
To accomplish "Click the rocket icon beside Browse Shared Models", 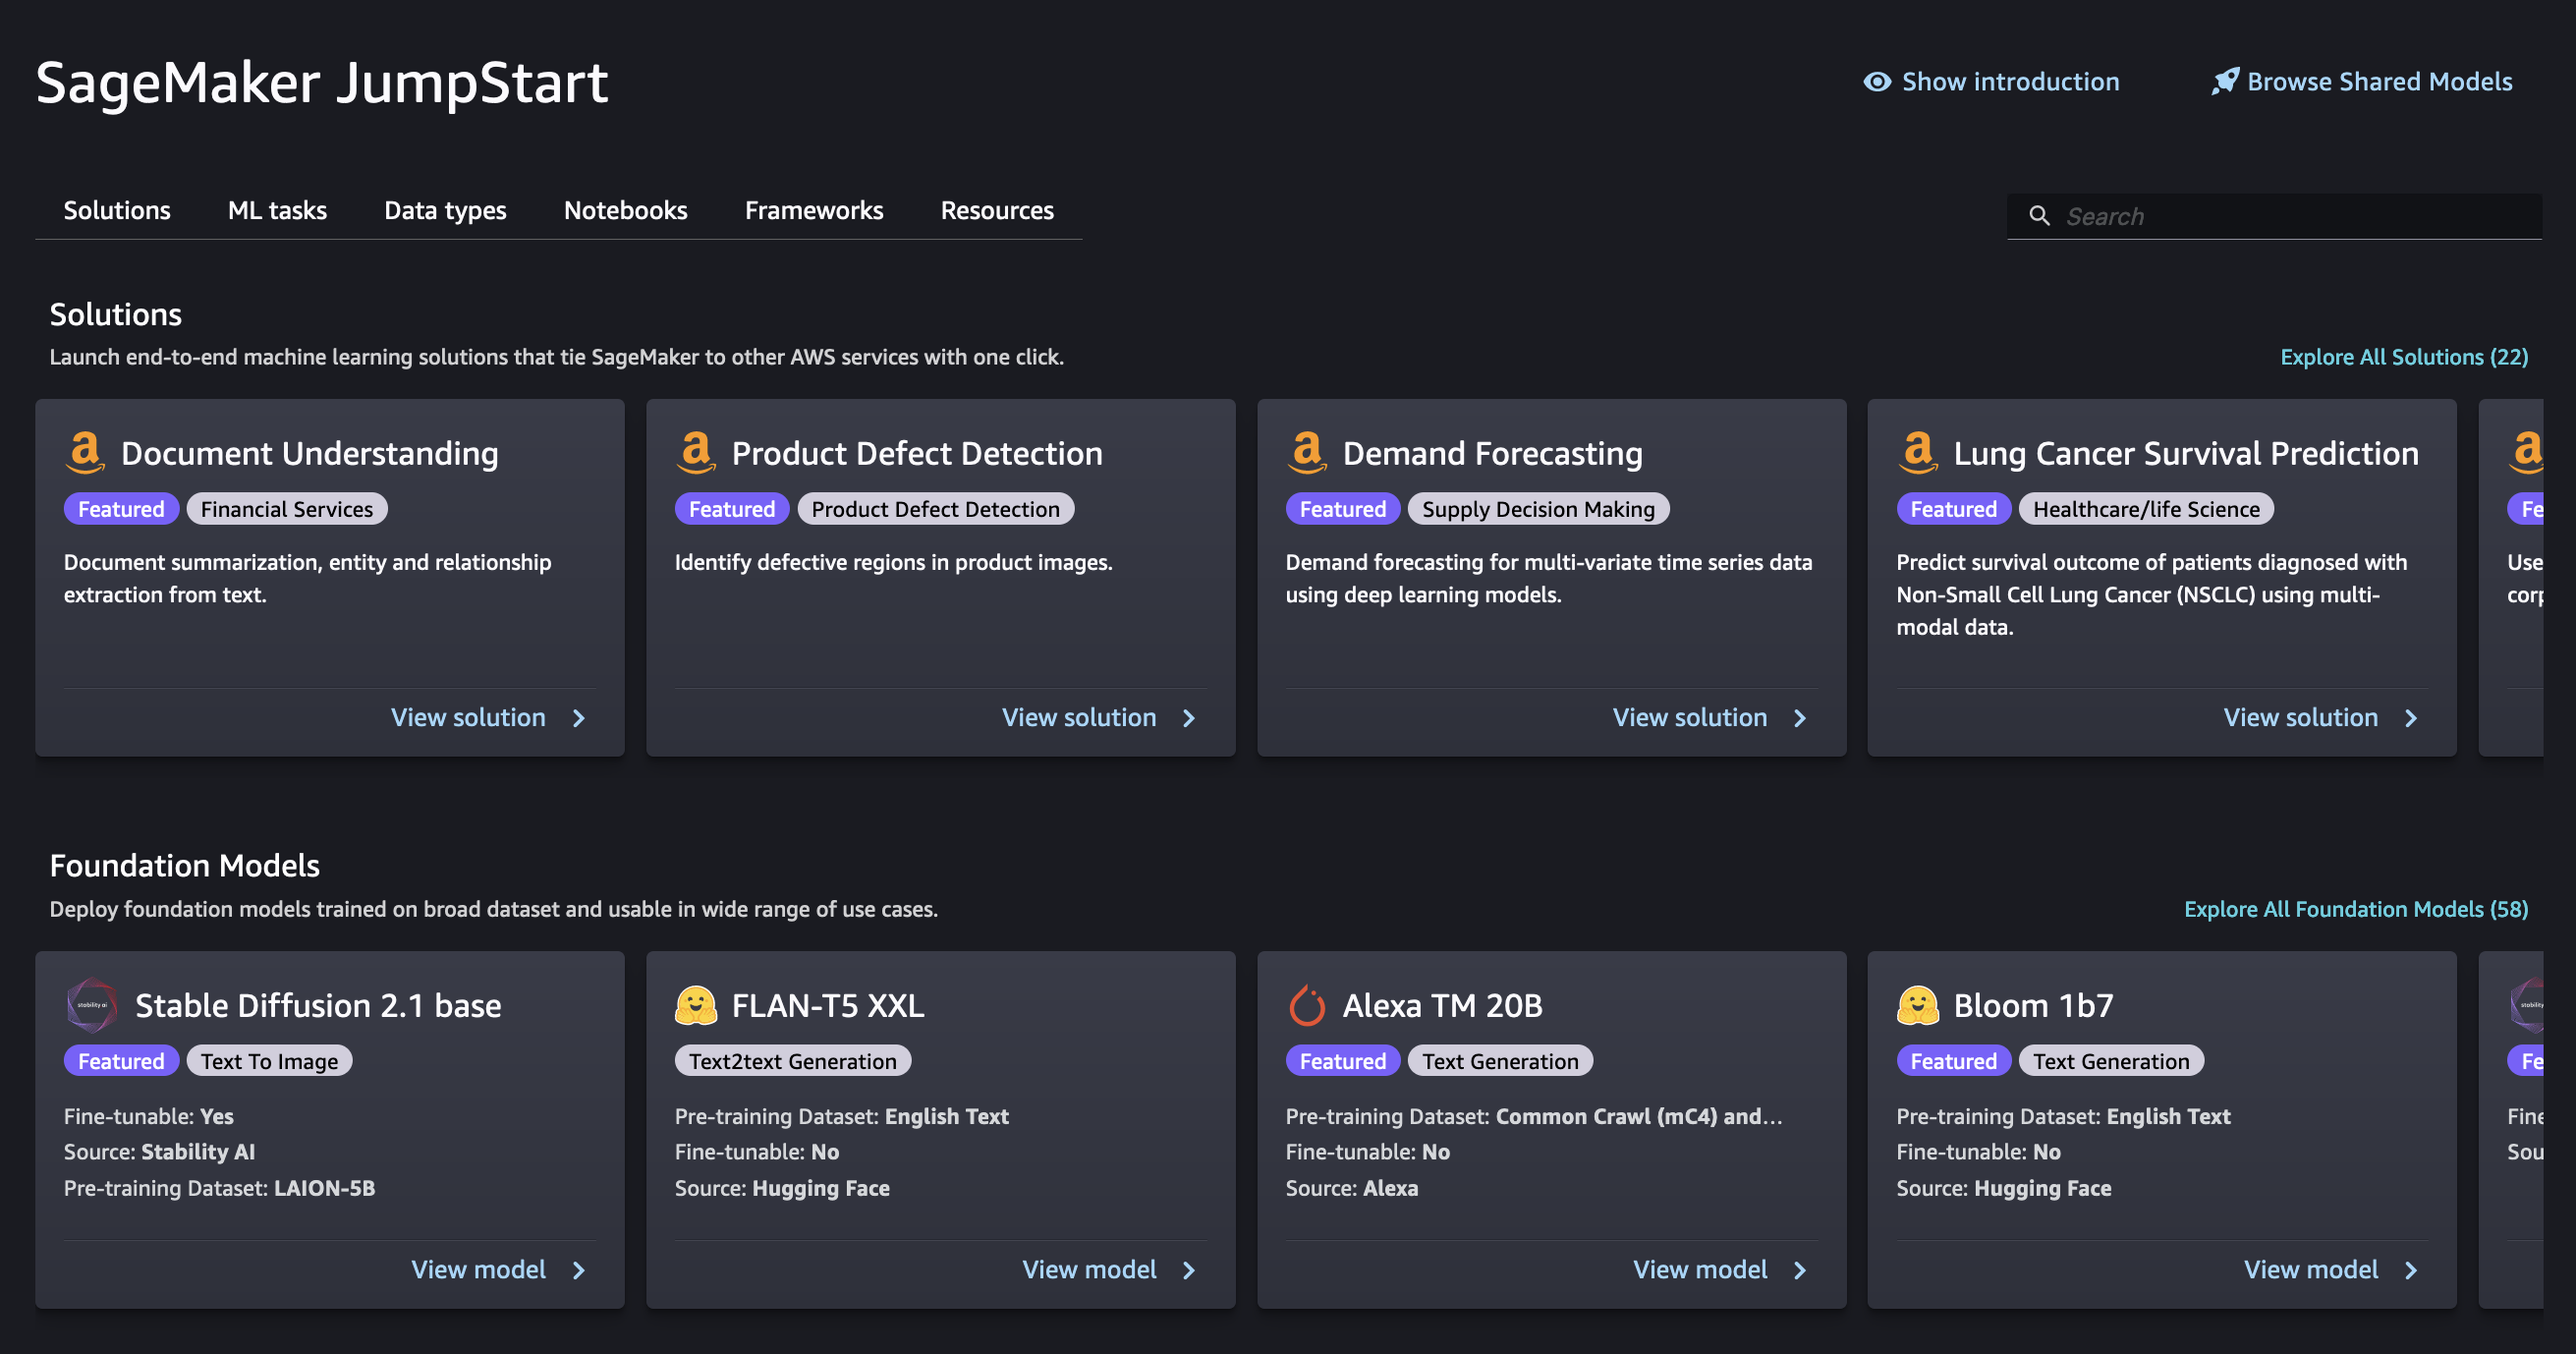I will click(x=2224, y=81).
